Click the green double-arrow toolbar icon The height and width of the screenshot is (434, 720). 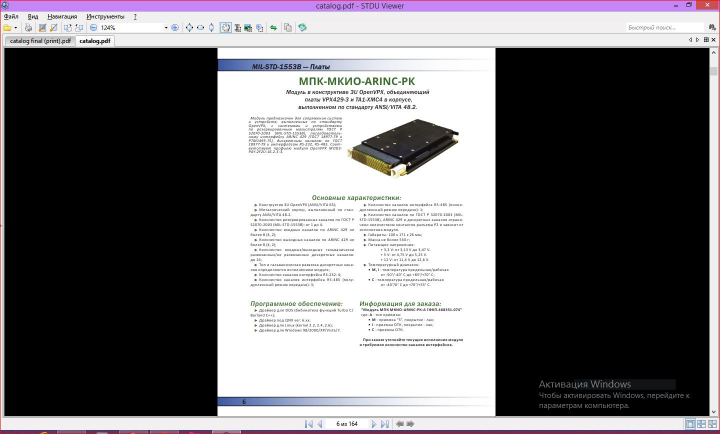click(x=274, y=28)
